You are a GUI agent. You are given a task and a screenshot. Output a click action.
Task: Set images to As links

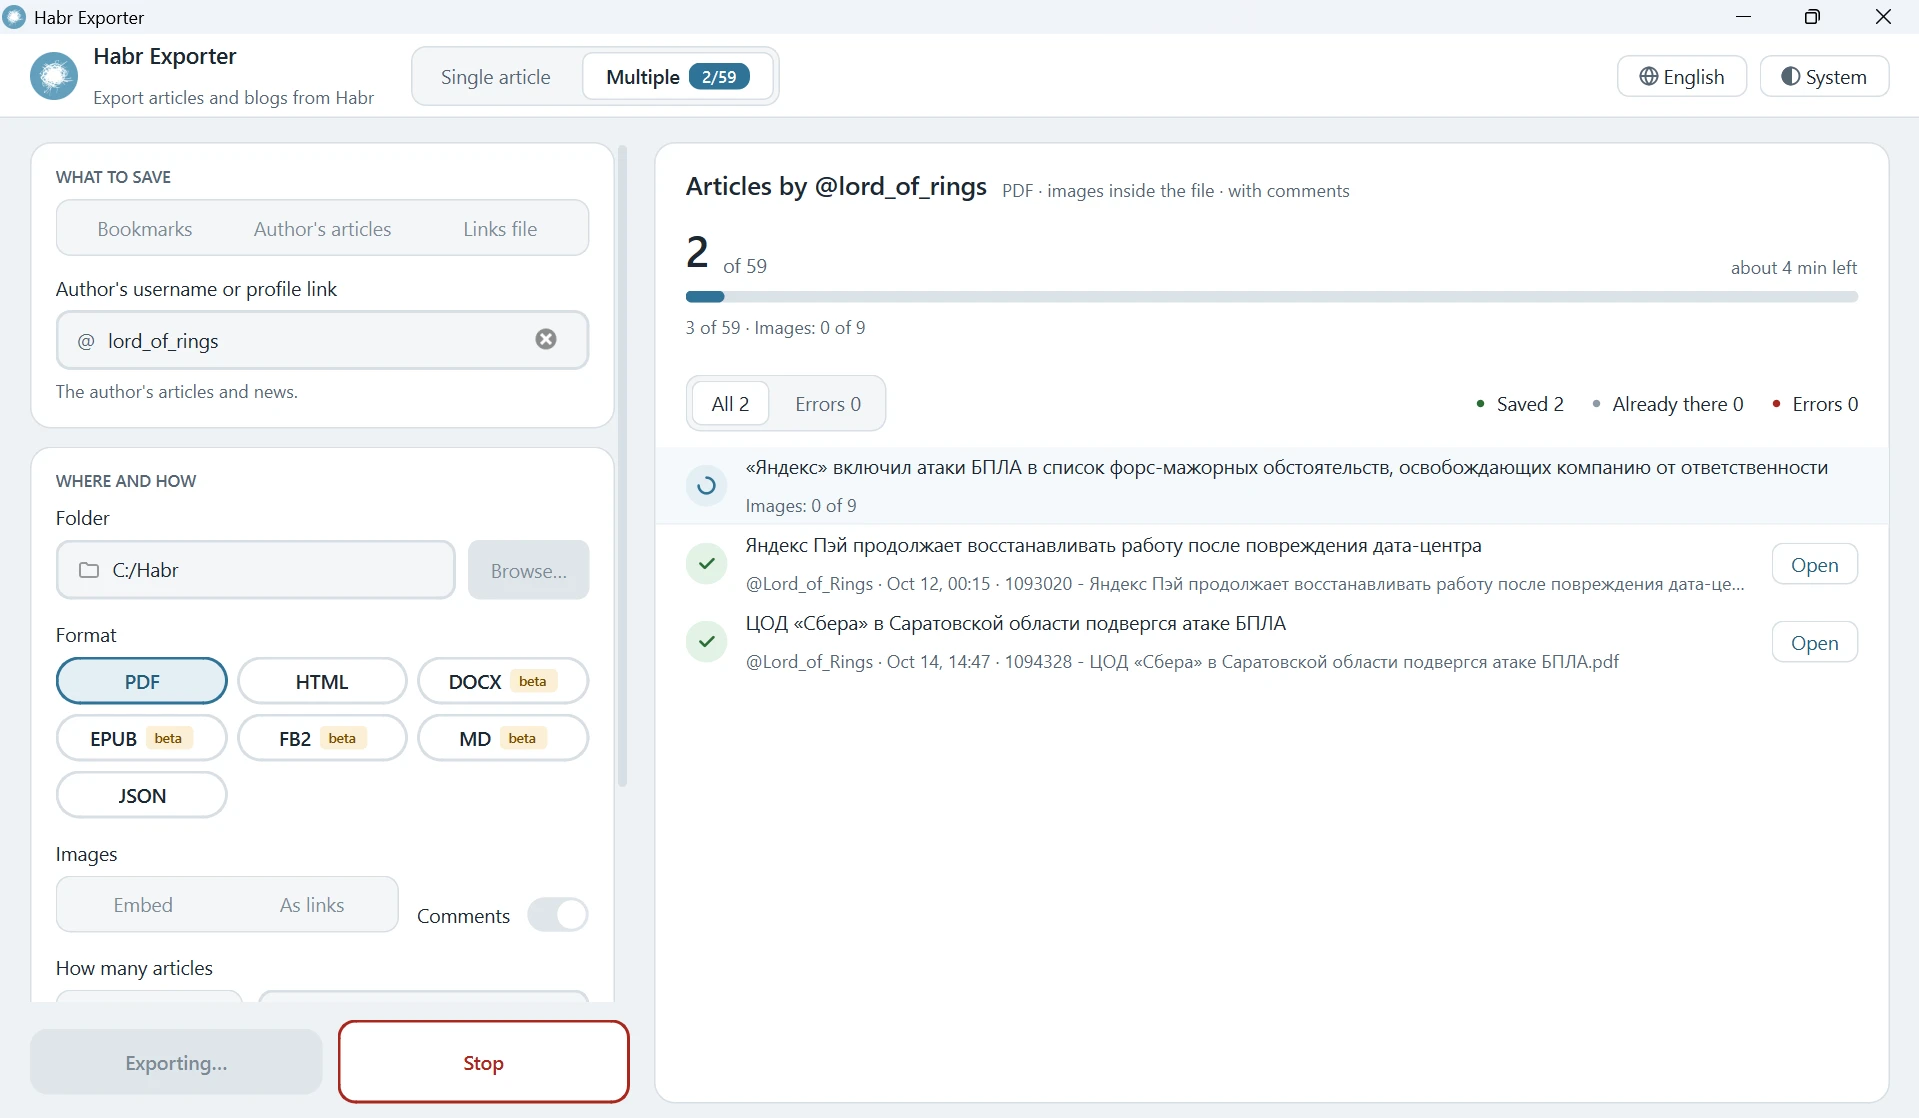point(312,905)
